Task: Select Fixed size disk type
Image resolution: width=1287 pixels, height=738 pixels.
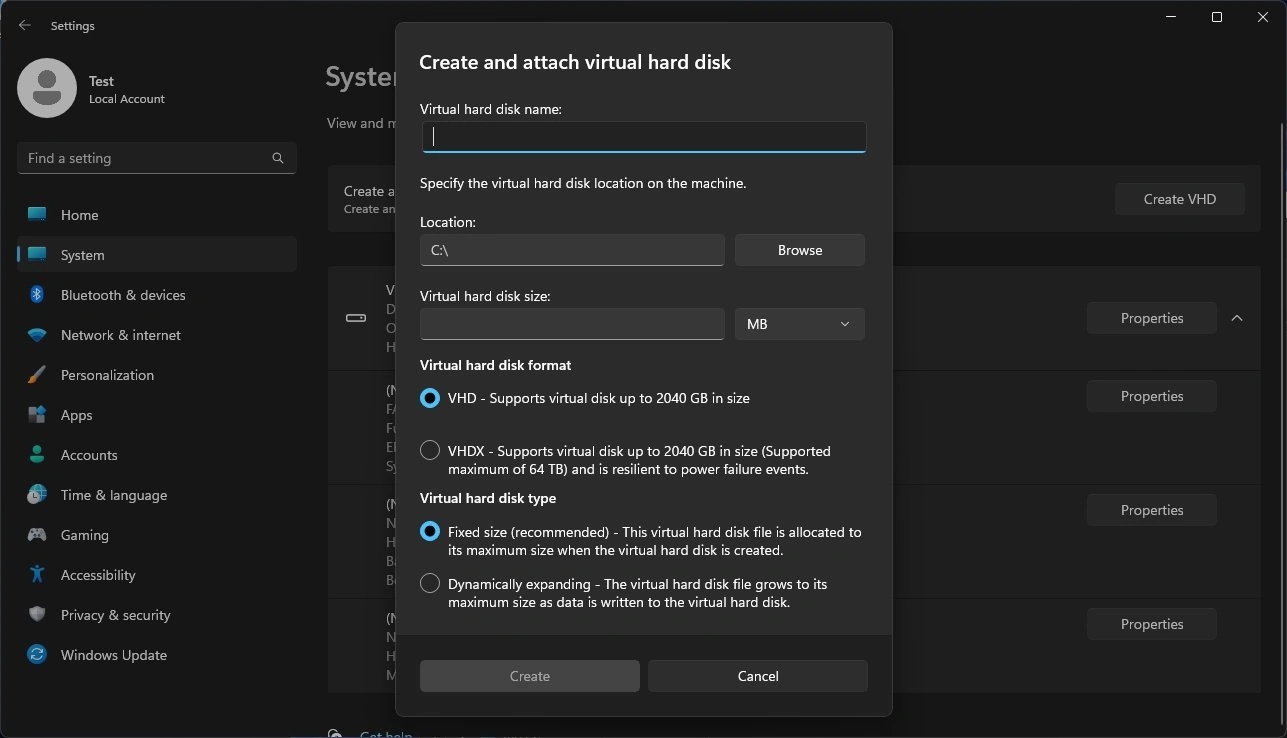Action: tap(429, 530)
